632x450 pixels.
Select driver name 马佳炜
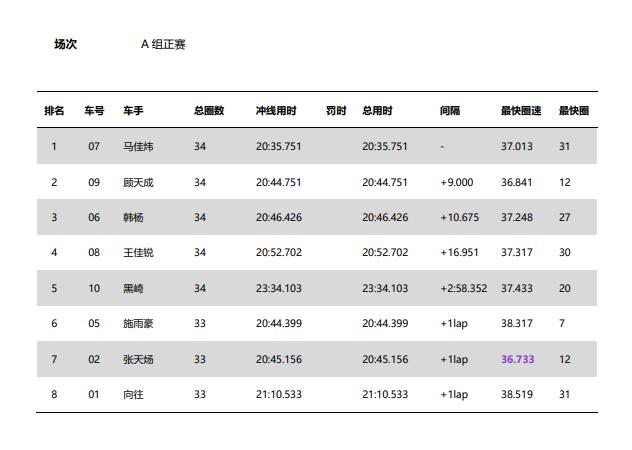(x=138, y=146)
